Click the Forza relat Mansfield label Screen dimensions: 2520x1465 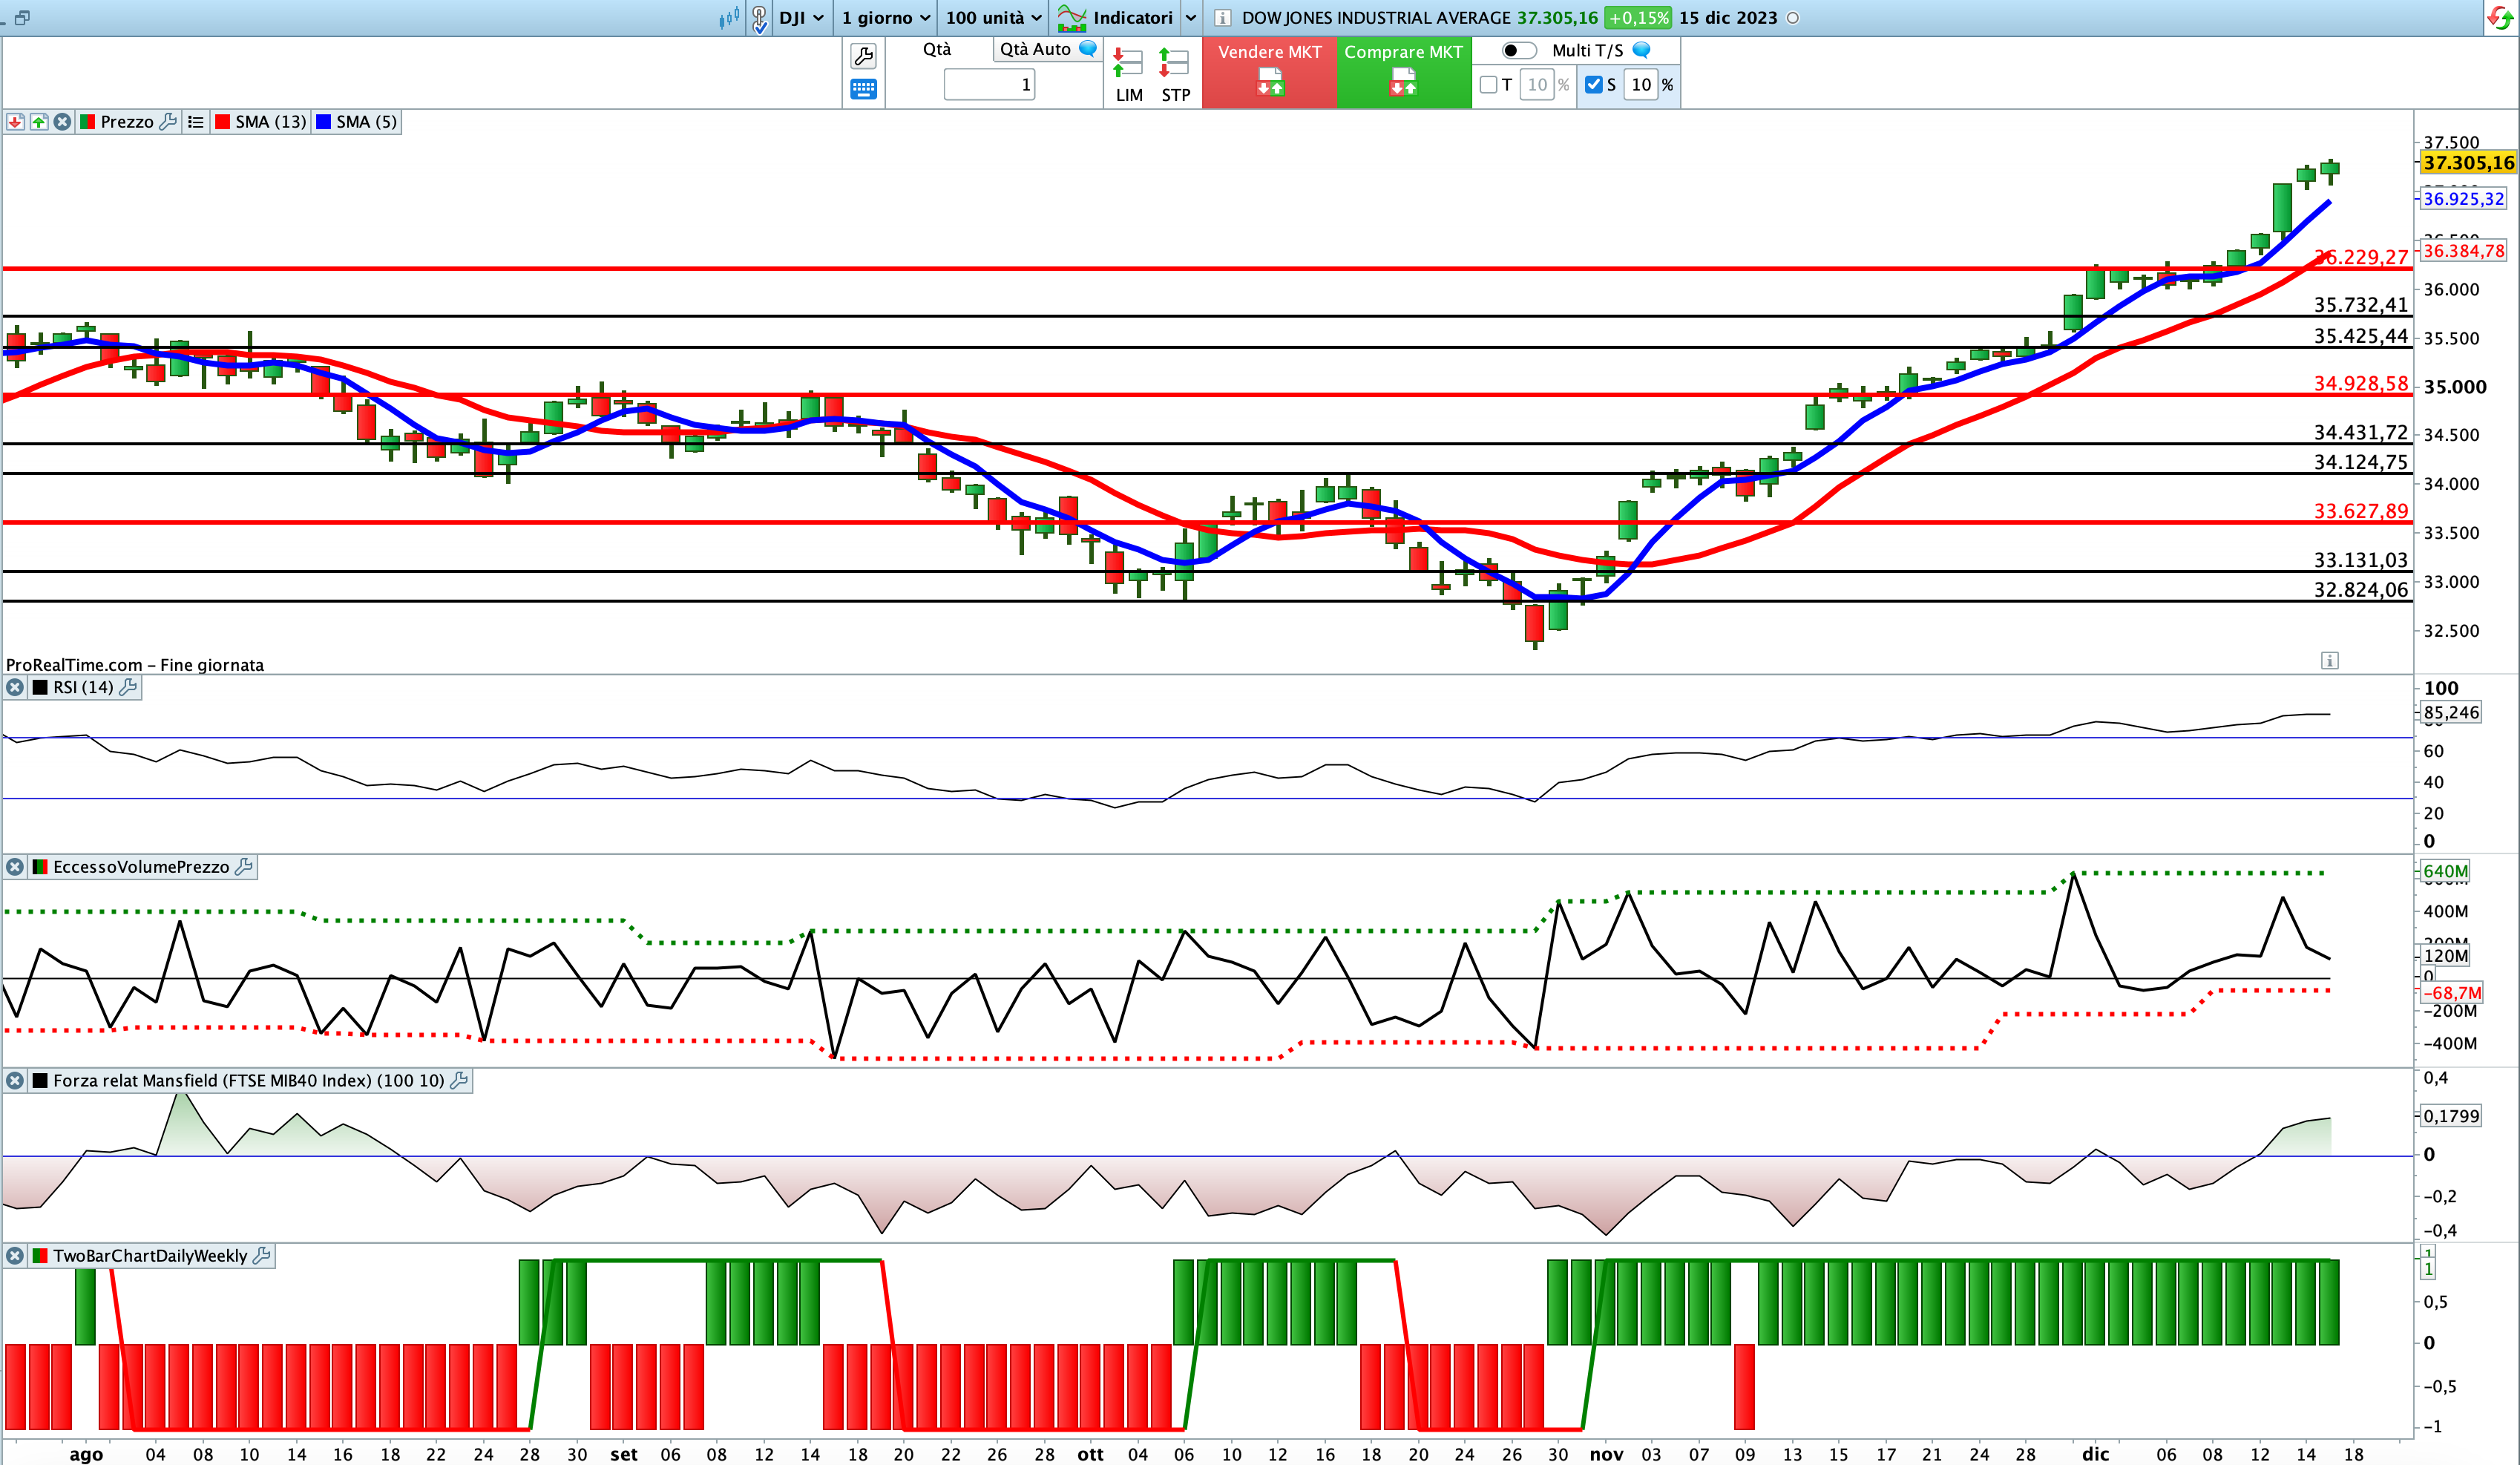click(249, 1081)
